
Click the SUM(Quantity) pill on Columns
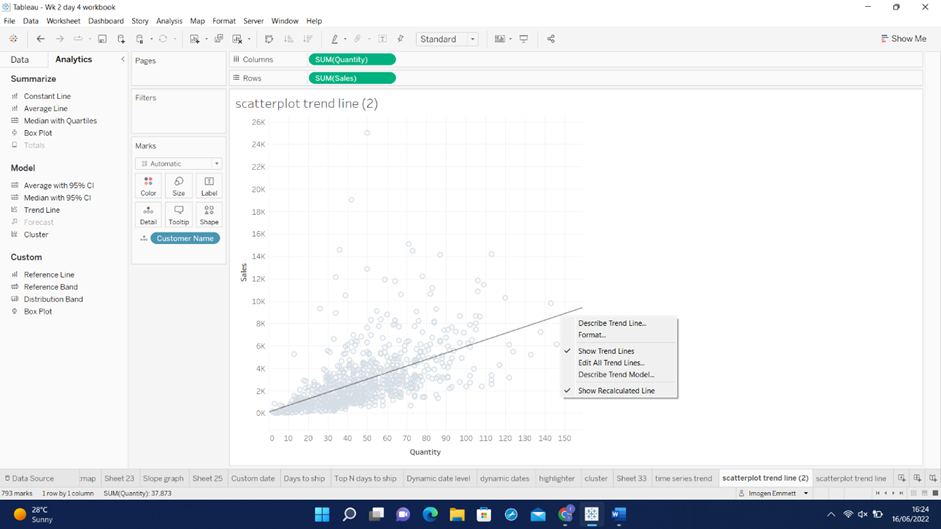352,60
